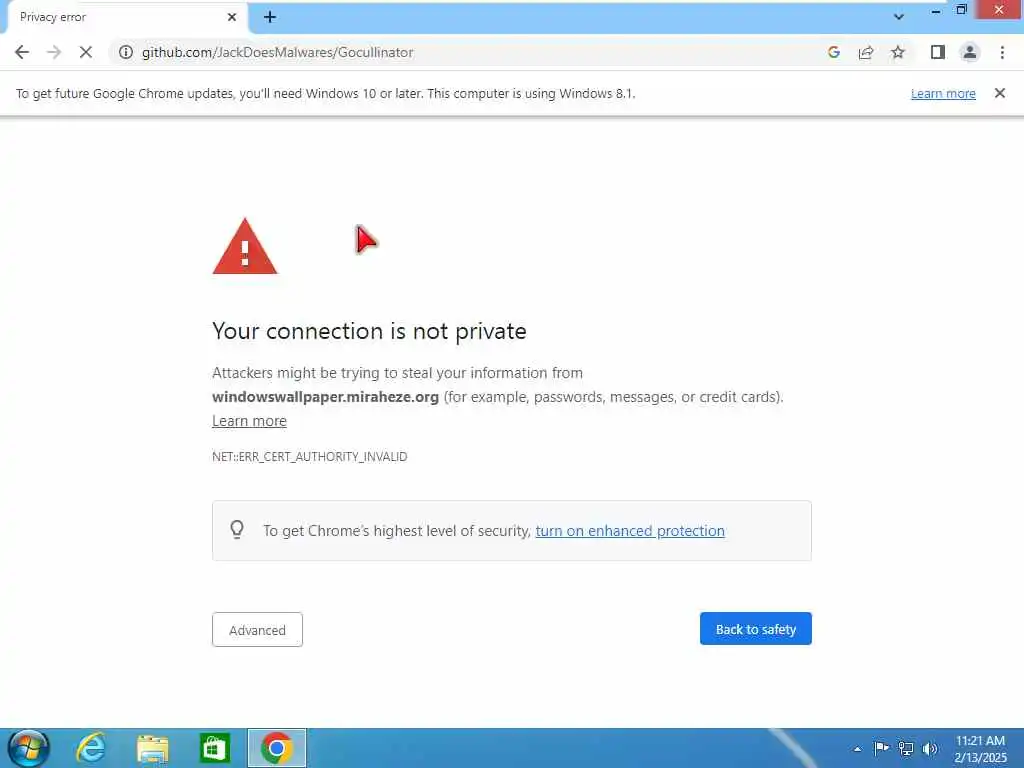This screenshot has width=1024, height=768.
Task: Click the Advanced button
Action: click(x=257, y=630)
